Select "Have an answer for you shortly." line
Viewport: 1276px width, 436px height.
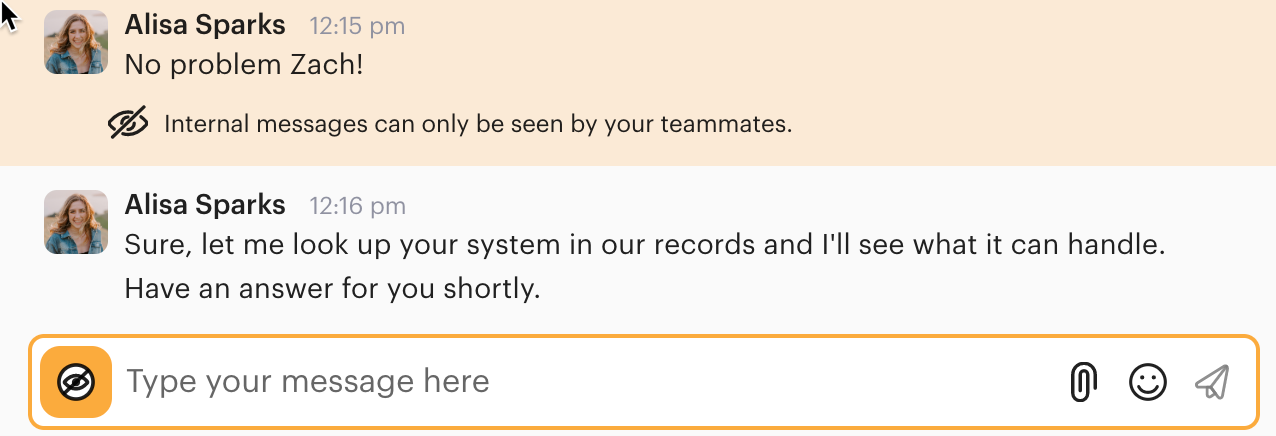(x=332, y=290)
